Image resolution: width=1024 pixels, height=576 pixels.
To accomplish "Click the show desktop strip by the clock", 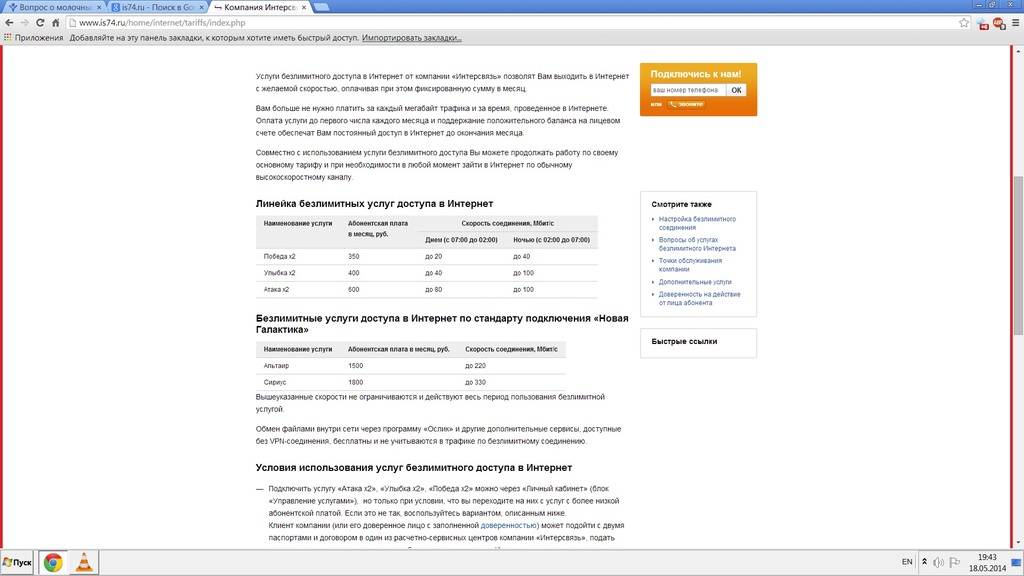I will (x=1016, y=562).
